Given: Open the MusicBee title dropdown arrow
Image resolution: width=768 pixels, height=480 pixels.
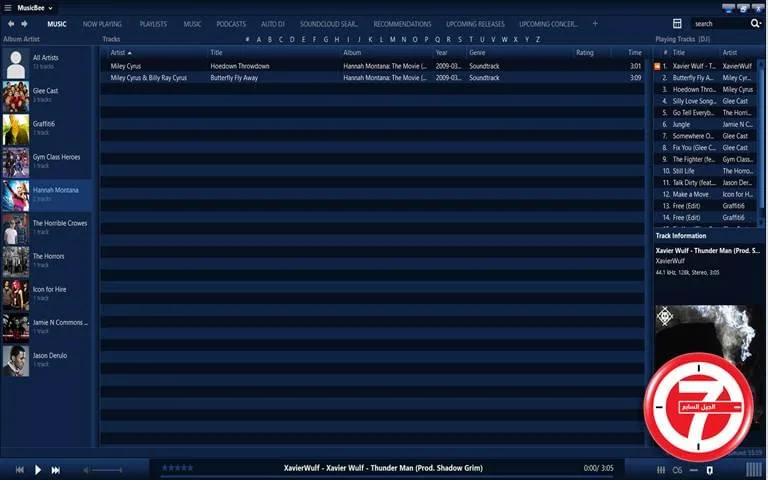Looking at the screenshot, I should tap(50, 8).
